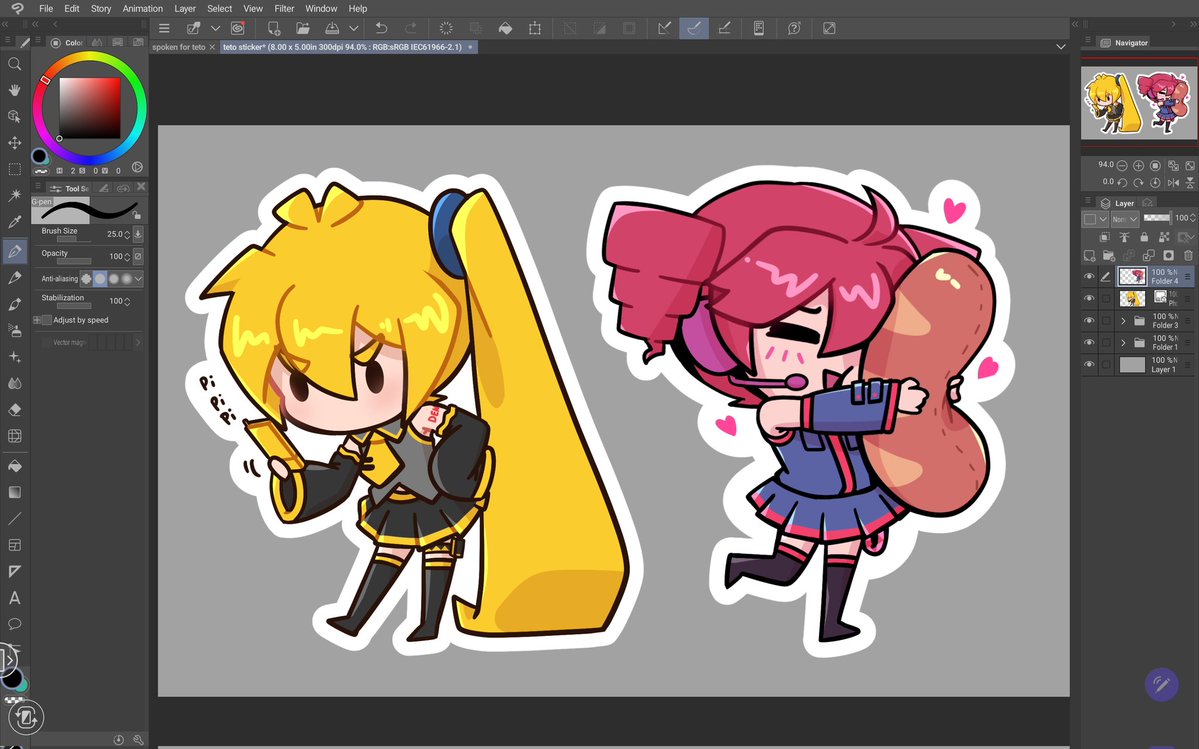Screen dimensions: 1199x749
Task: Open the blending mode dropdown
Action: [1125, 219]
